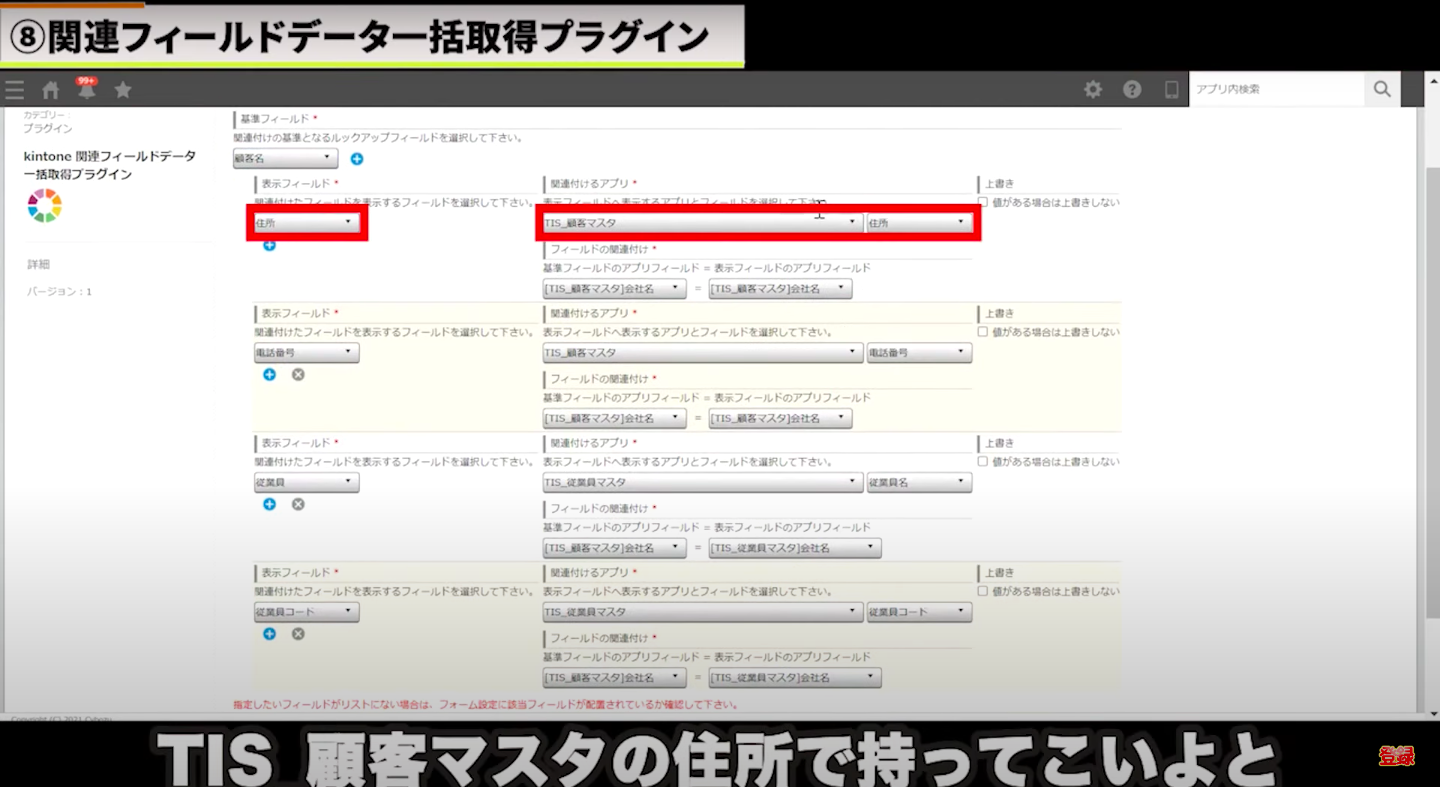Image resolution: width=1440 pixels, height=787 pixels.
Task: Click the search magnifier button
Action: point(1382,89)
